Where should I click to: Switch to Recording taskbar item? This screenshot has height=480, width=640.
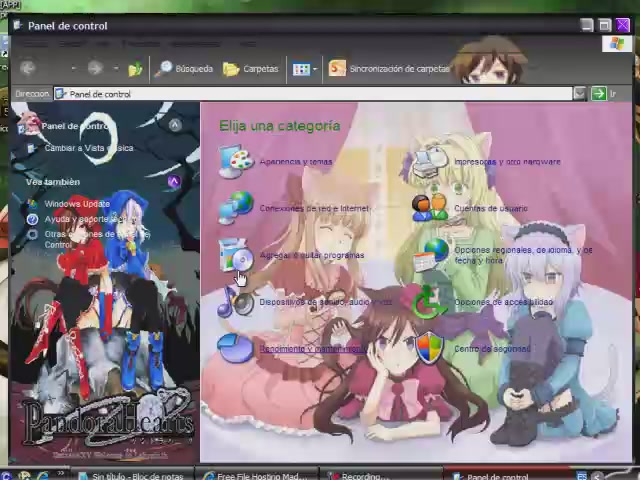381,475
